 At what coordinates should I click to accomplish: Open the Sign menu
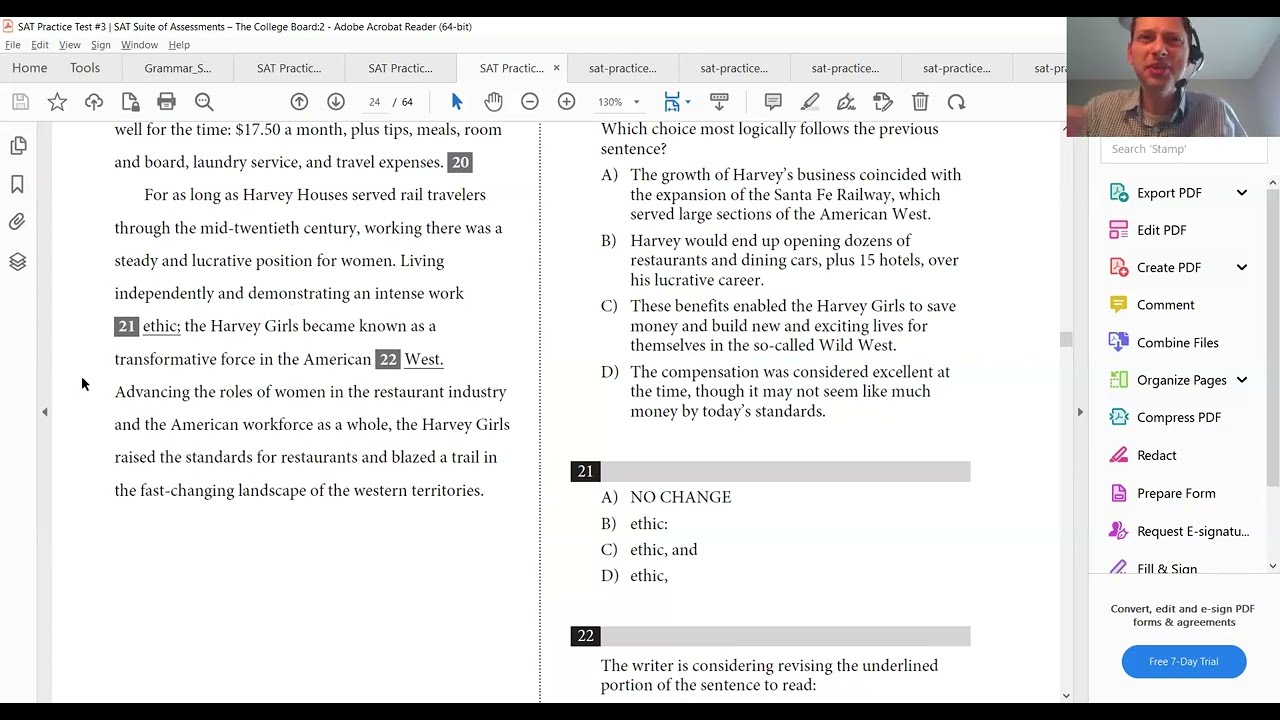[101, 45]
